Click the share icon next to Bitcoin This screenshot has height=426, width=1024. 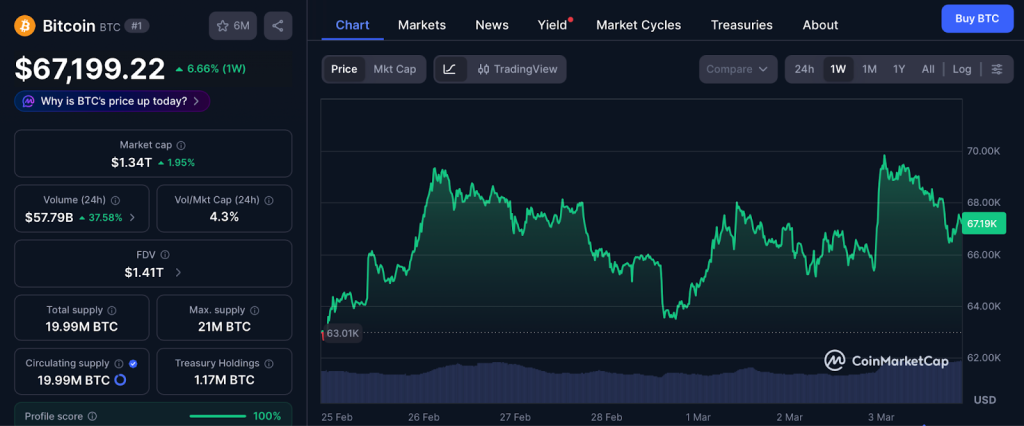coord(278,26)
